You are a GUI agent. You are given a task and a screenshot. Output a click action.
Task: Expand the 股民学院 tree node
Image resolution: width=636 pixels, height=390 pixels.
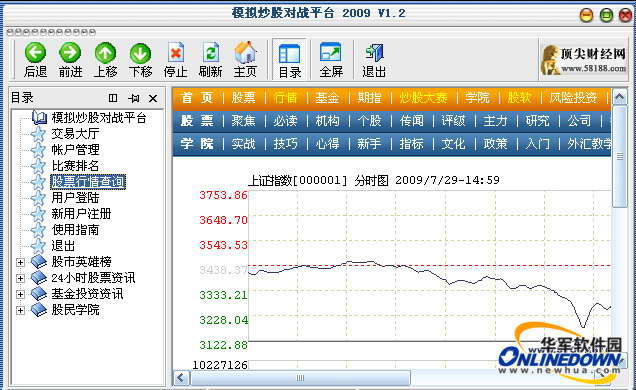point(20,310)
